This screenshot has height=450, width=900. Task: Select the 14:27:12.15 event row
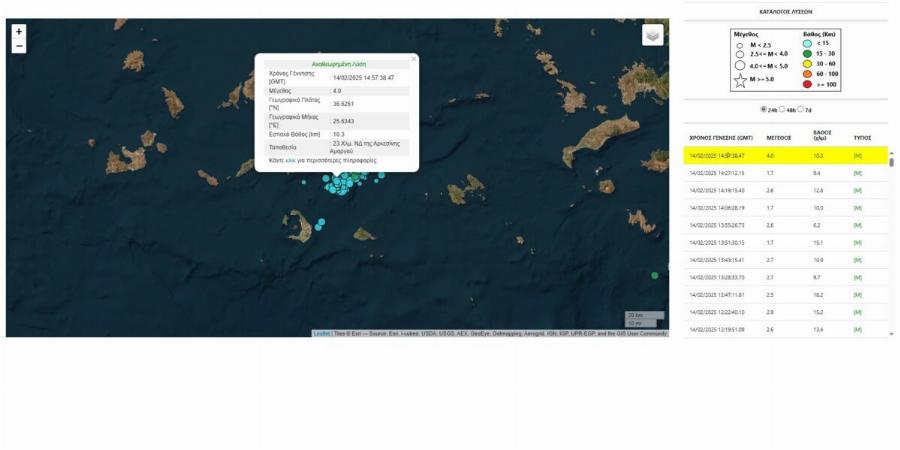click(x=786, y=173)
